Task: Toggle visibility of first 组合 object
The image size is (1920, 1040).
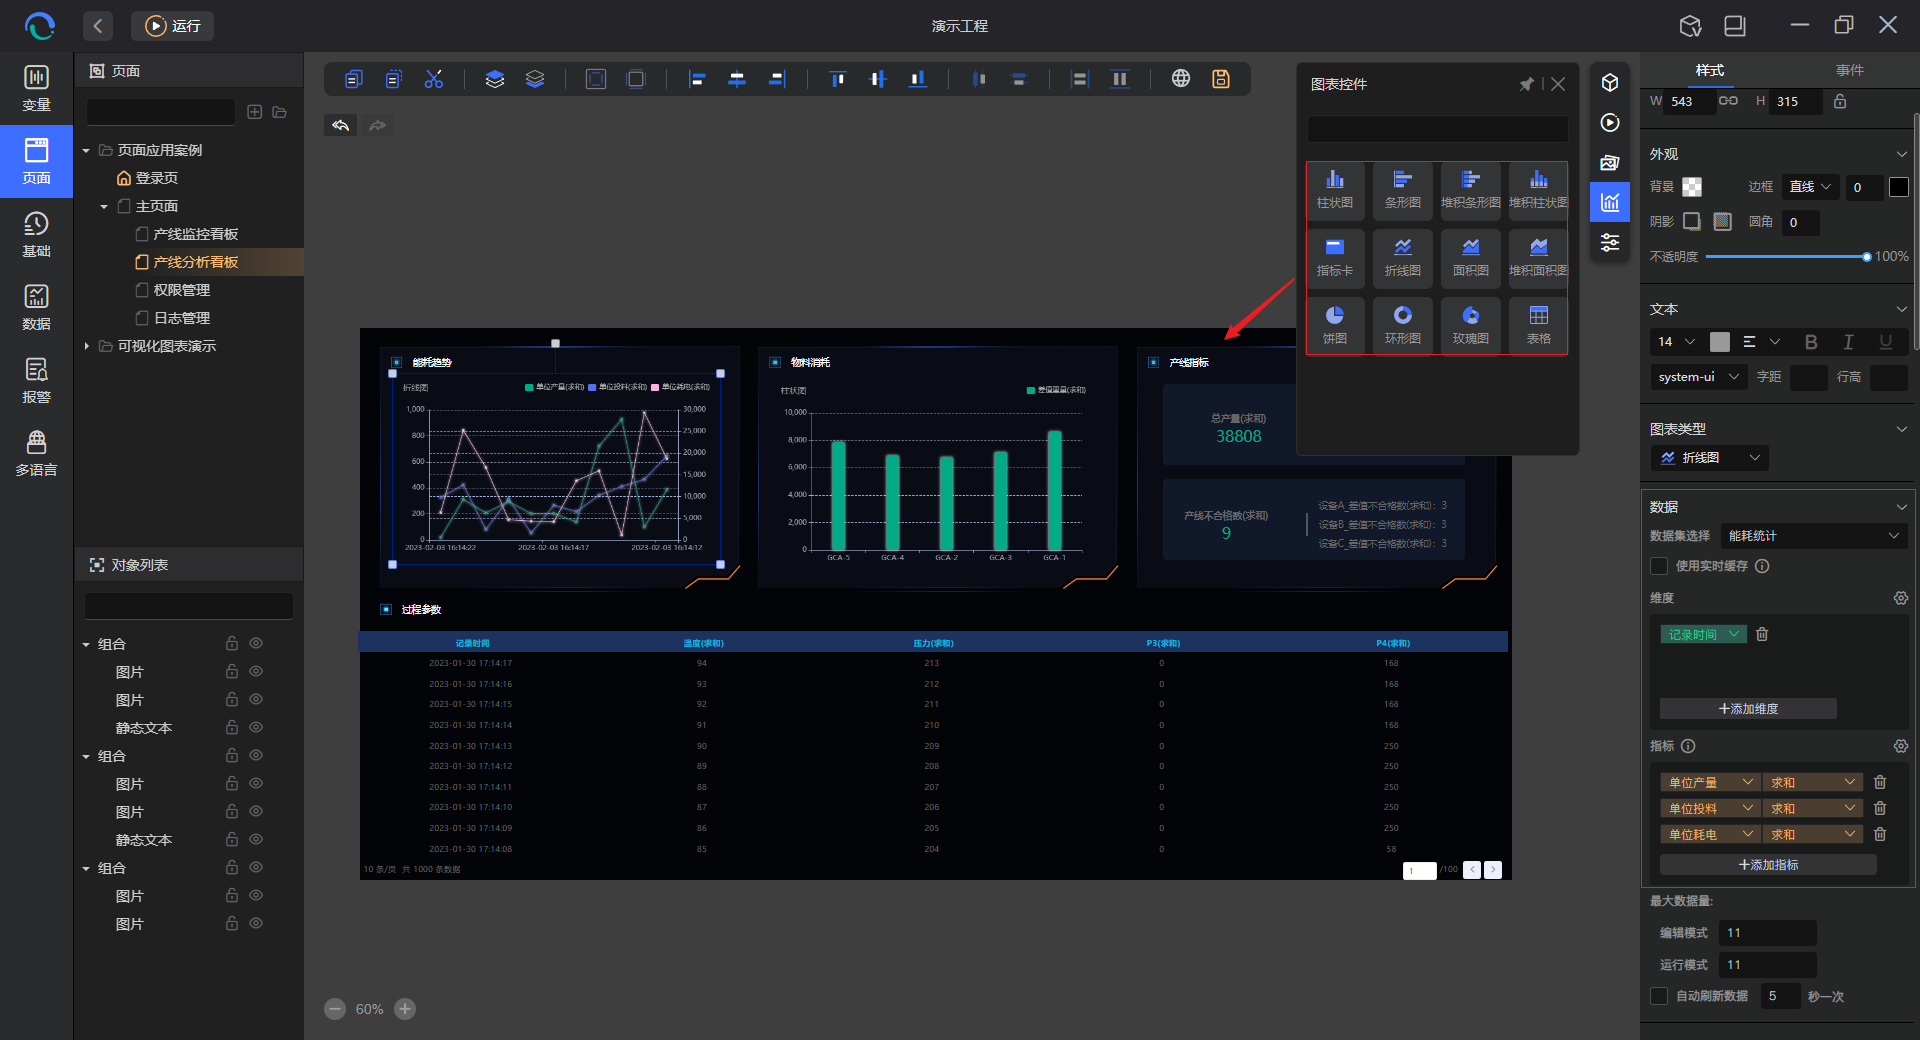Action: point(256,643)
